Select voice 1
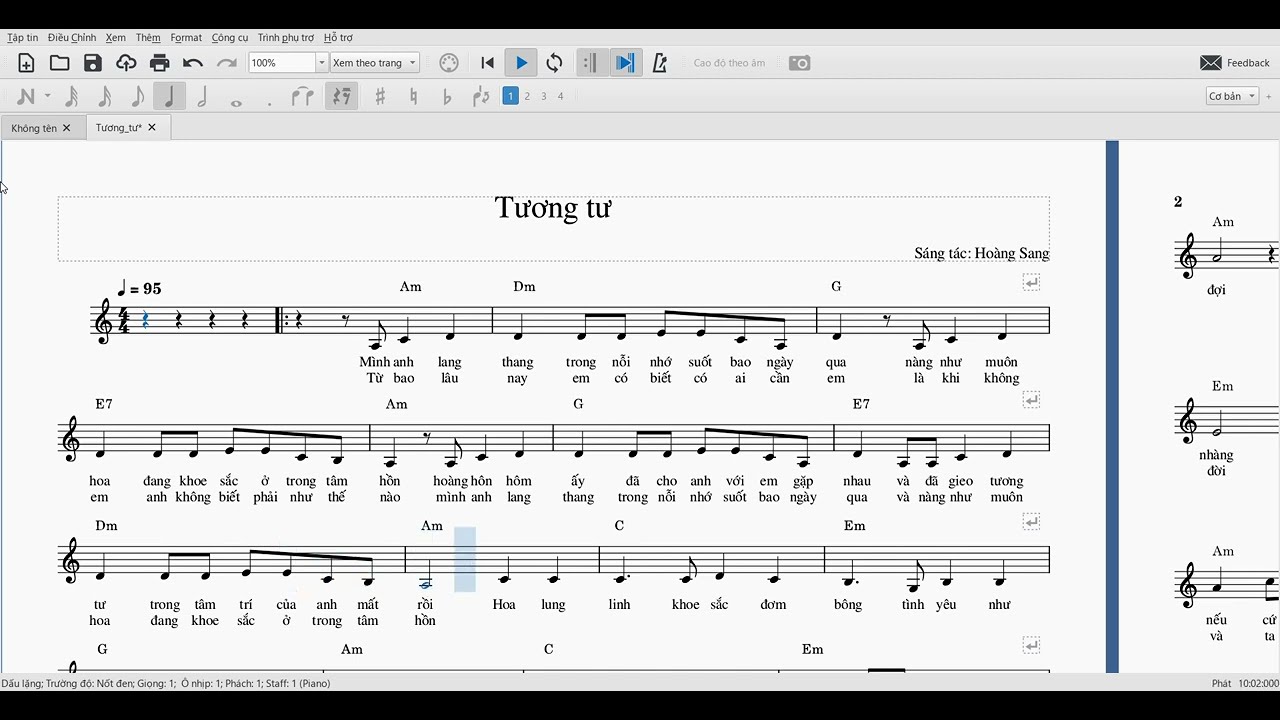Screen dimensions: 1280x720 pyautogui.click(x=510, y=96)
